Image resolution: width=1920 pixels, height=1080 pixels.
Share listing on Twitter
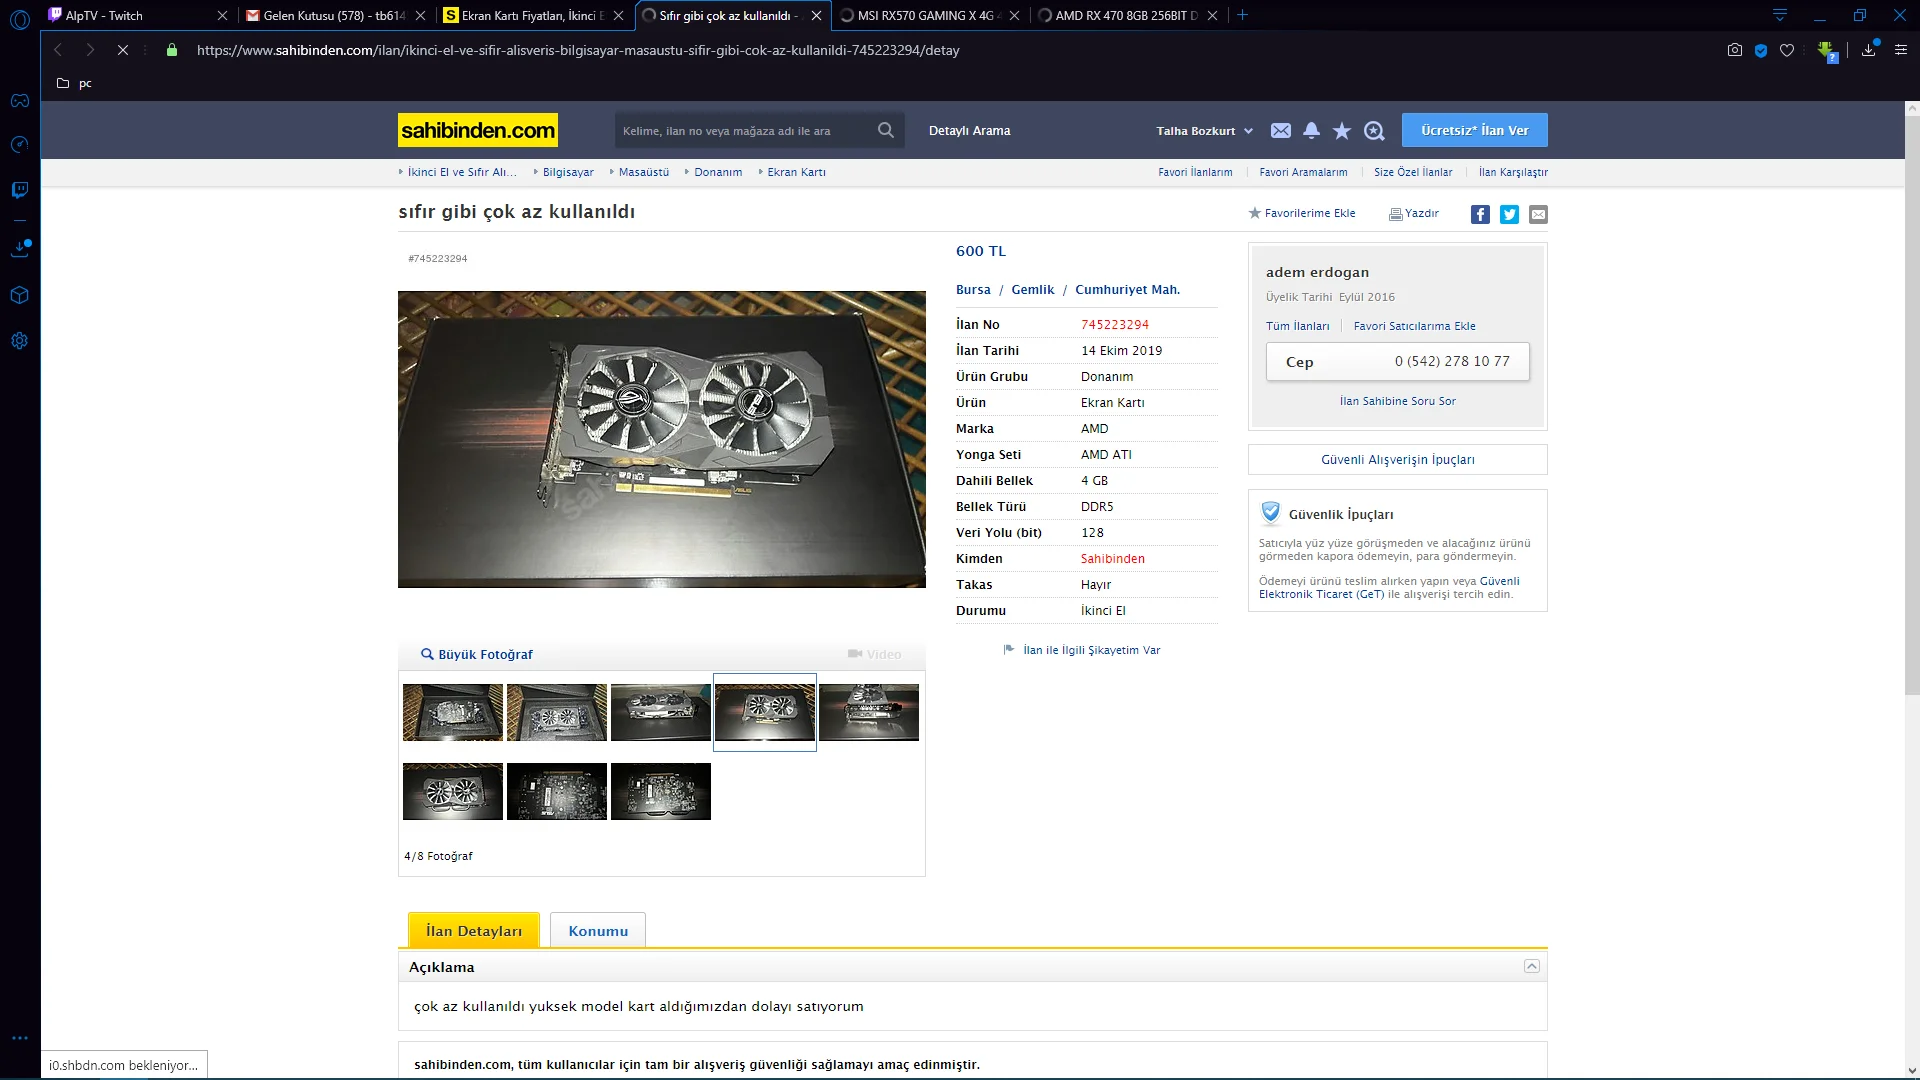[1509, 214]
